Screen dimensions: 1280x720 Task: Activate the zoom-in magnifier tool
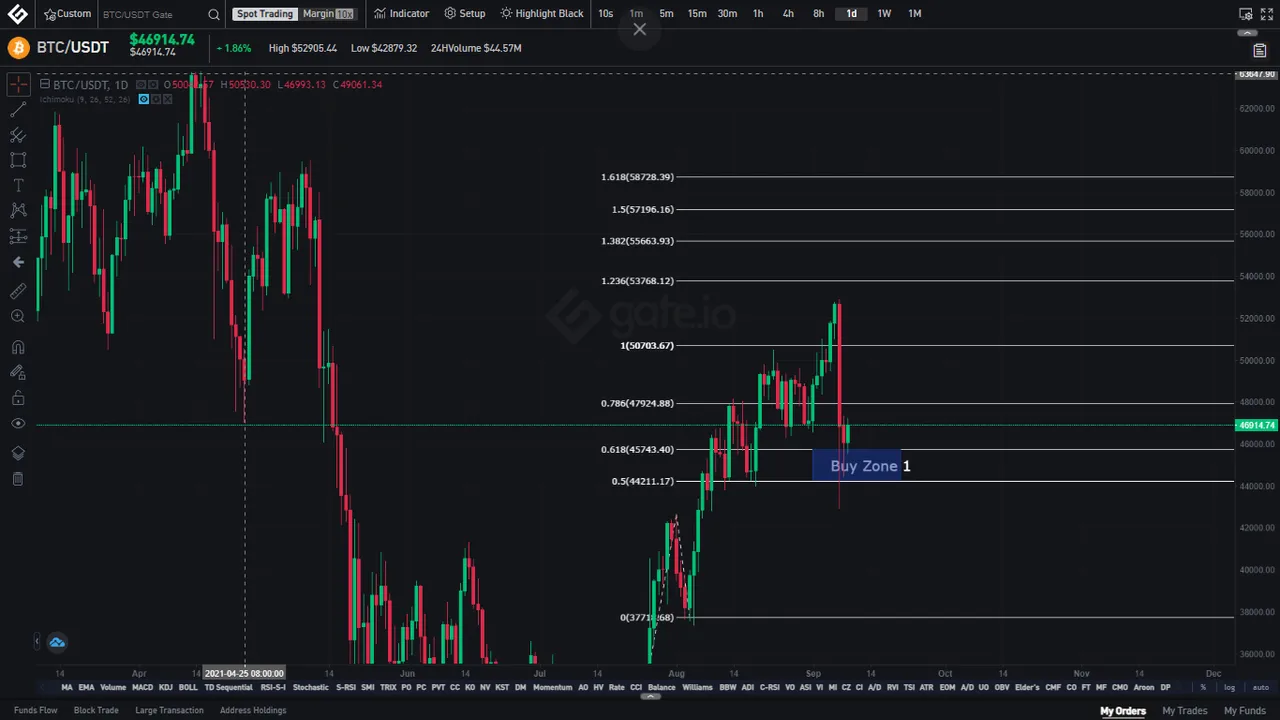pyautogui.click(x=18, y=316)
